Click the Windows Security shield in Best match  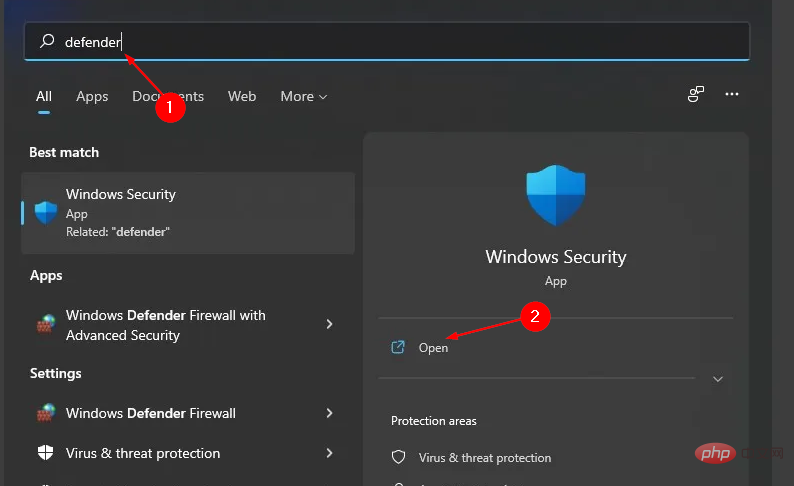click(x=46, y=212)
